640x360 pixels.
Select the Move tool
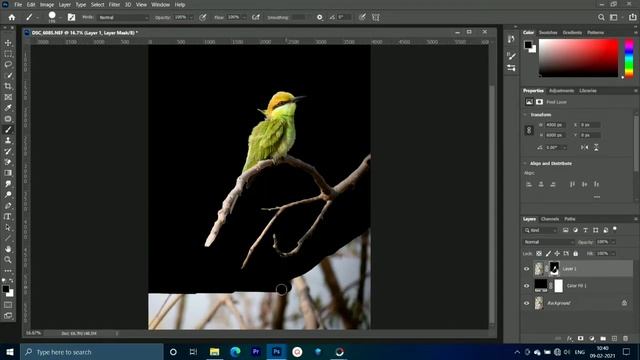[x=8, y=43]
